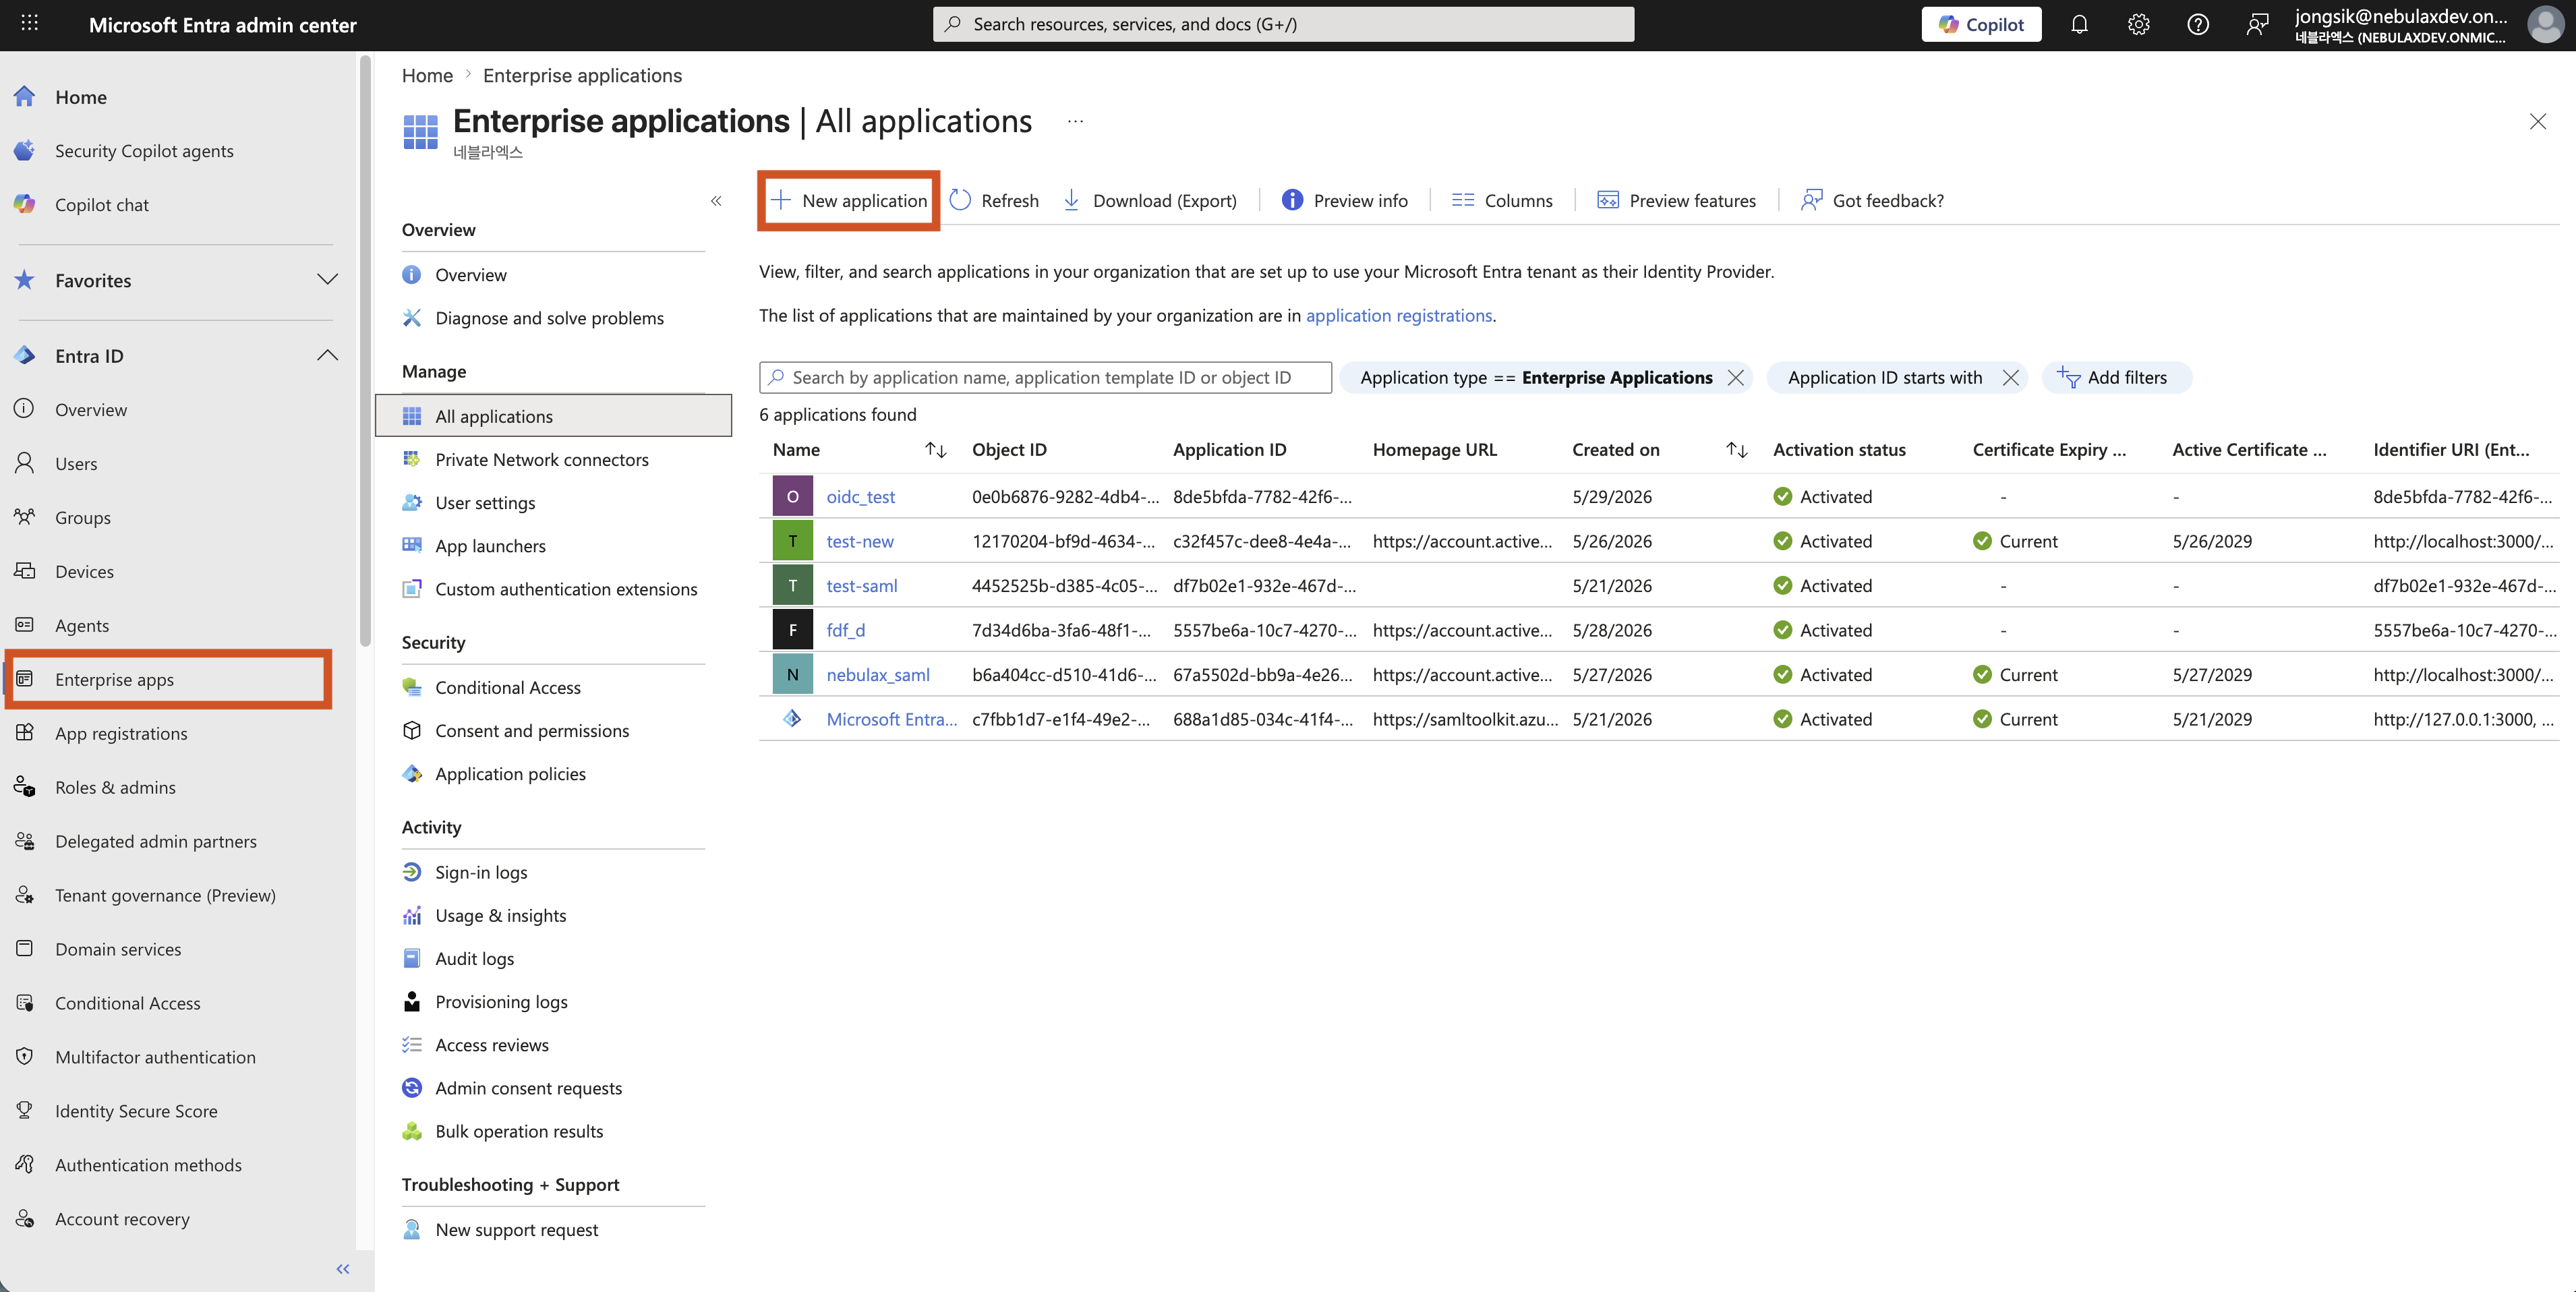
Task: Click the Columns icon in the toolbar
Action: [x=1462, y=200]
